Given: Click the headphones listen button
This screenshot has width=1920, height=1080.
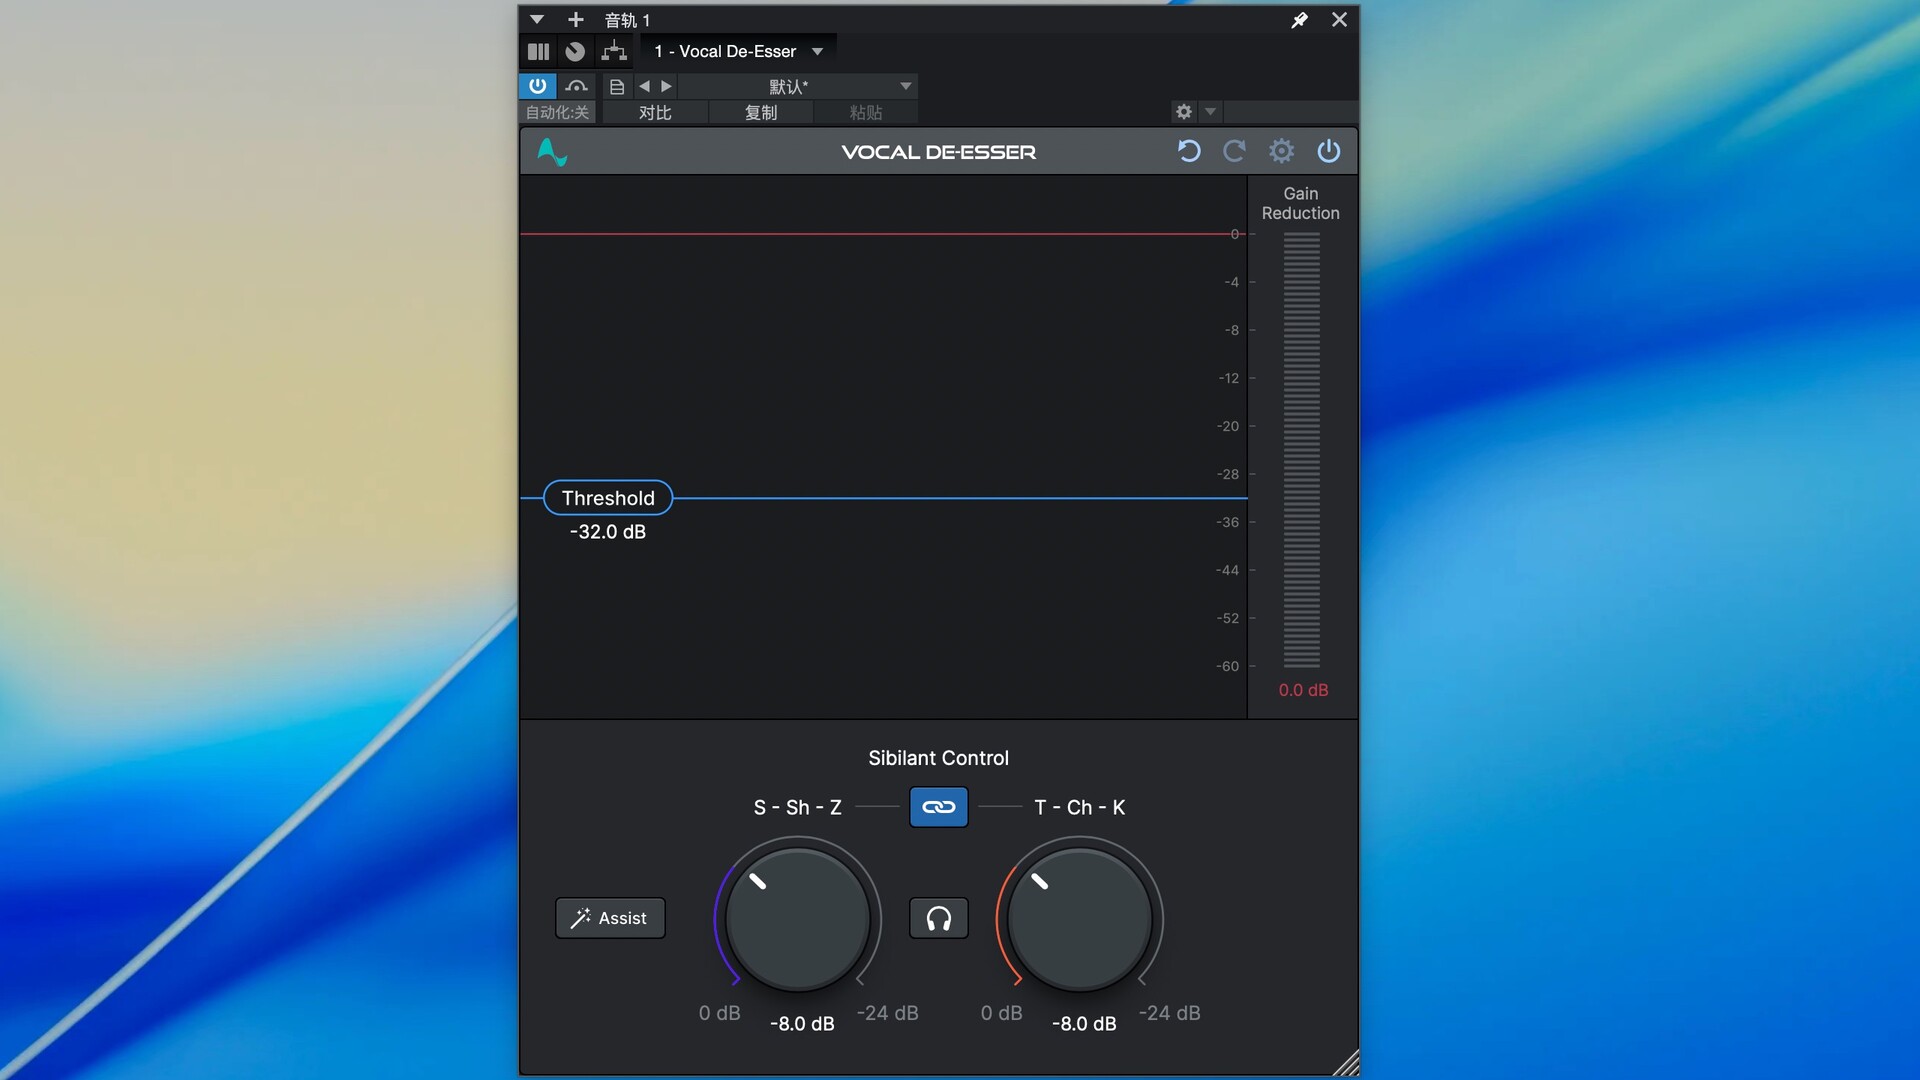Looking at the screenshot, I should (x=938, y=918).
